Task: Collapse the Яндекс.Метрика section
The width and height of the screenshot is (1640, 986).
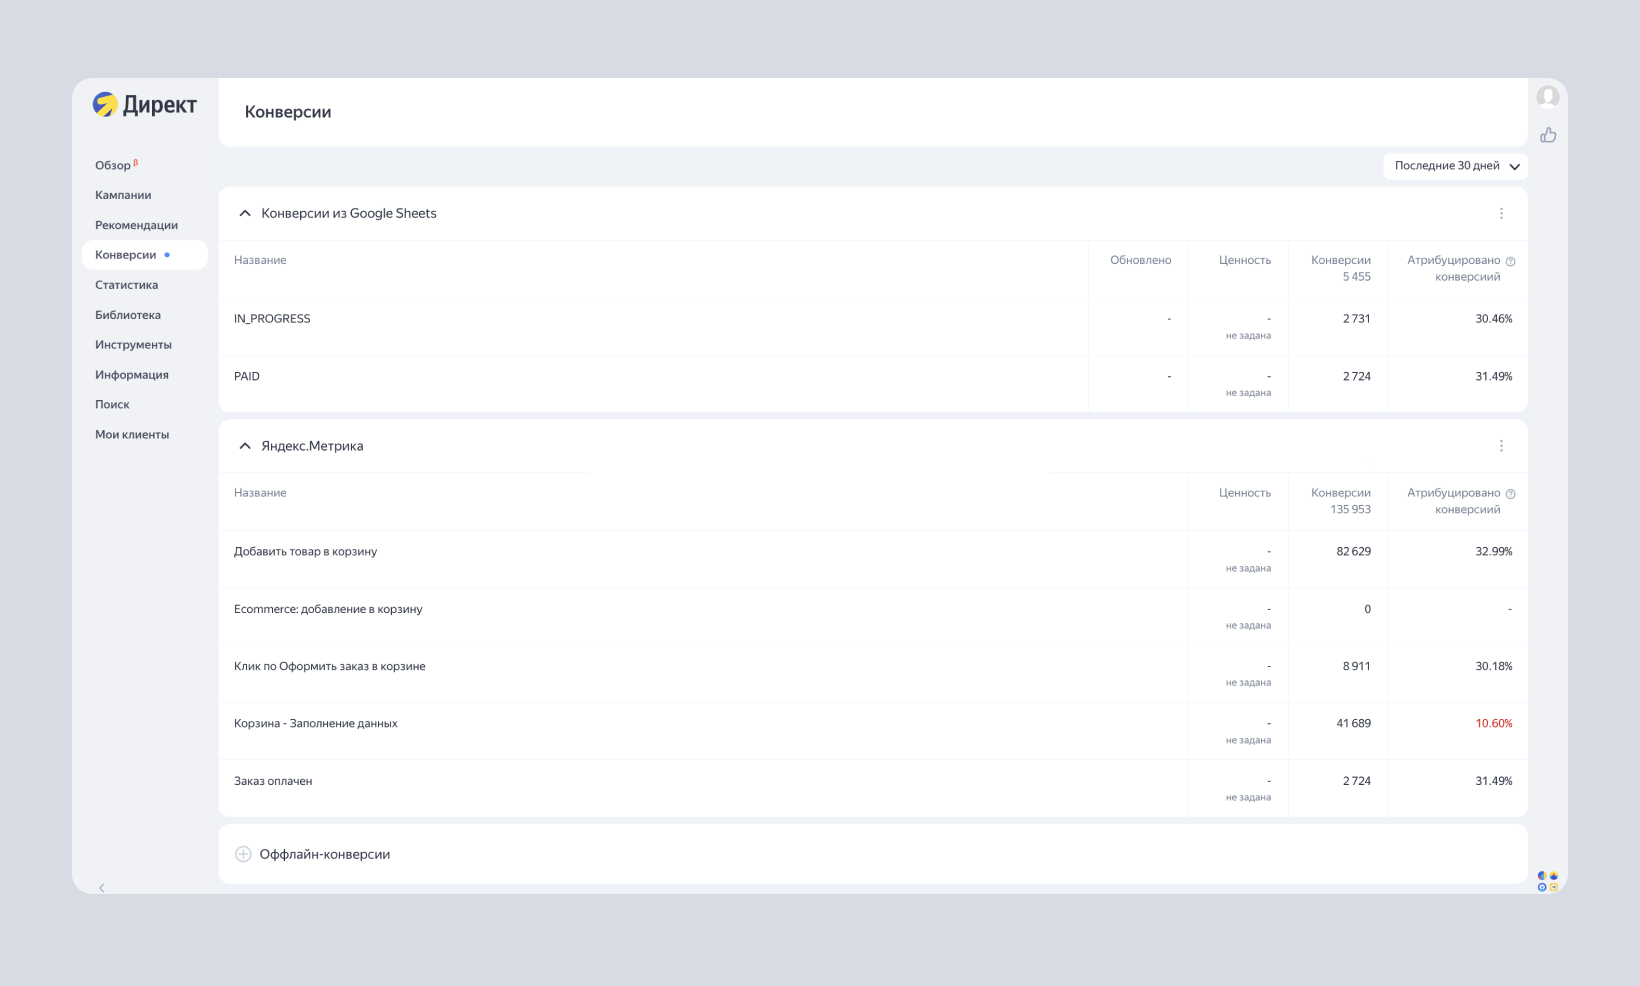Action: [245, 446]
